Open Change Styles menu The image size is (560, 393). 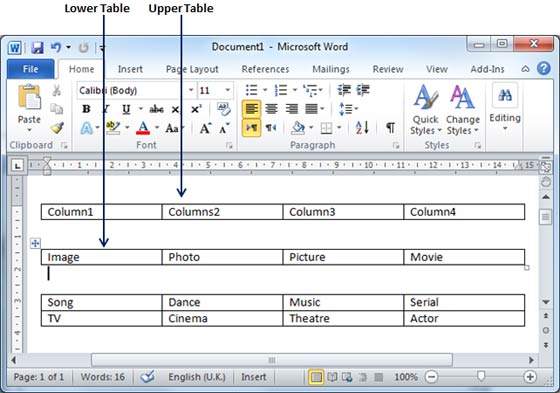point(462,110)
